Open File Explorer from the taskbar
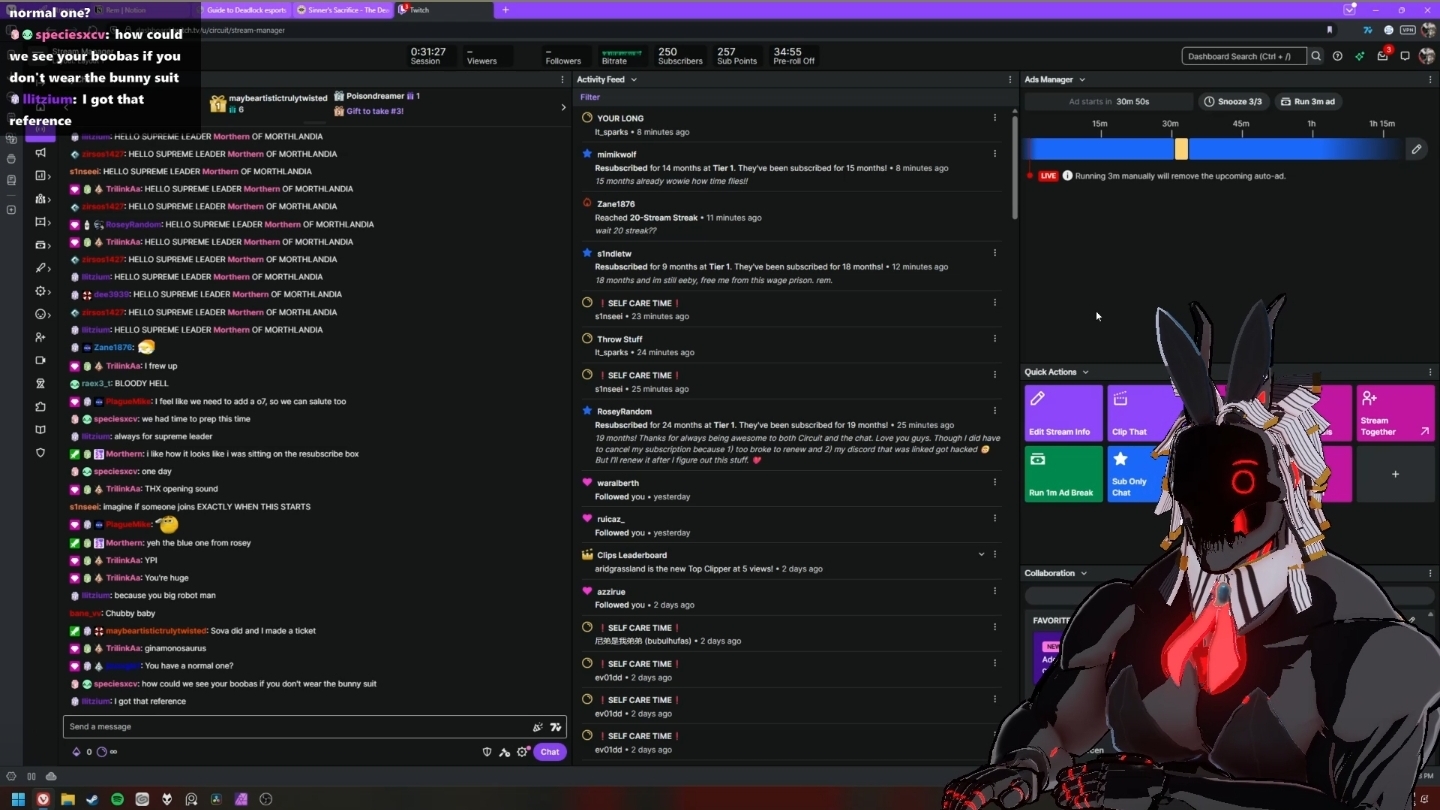 pos(68,799)
